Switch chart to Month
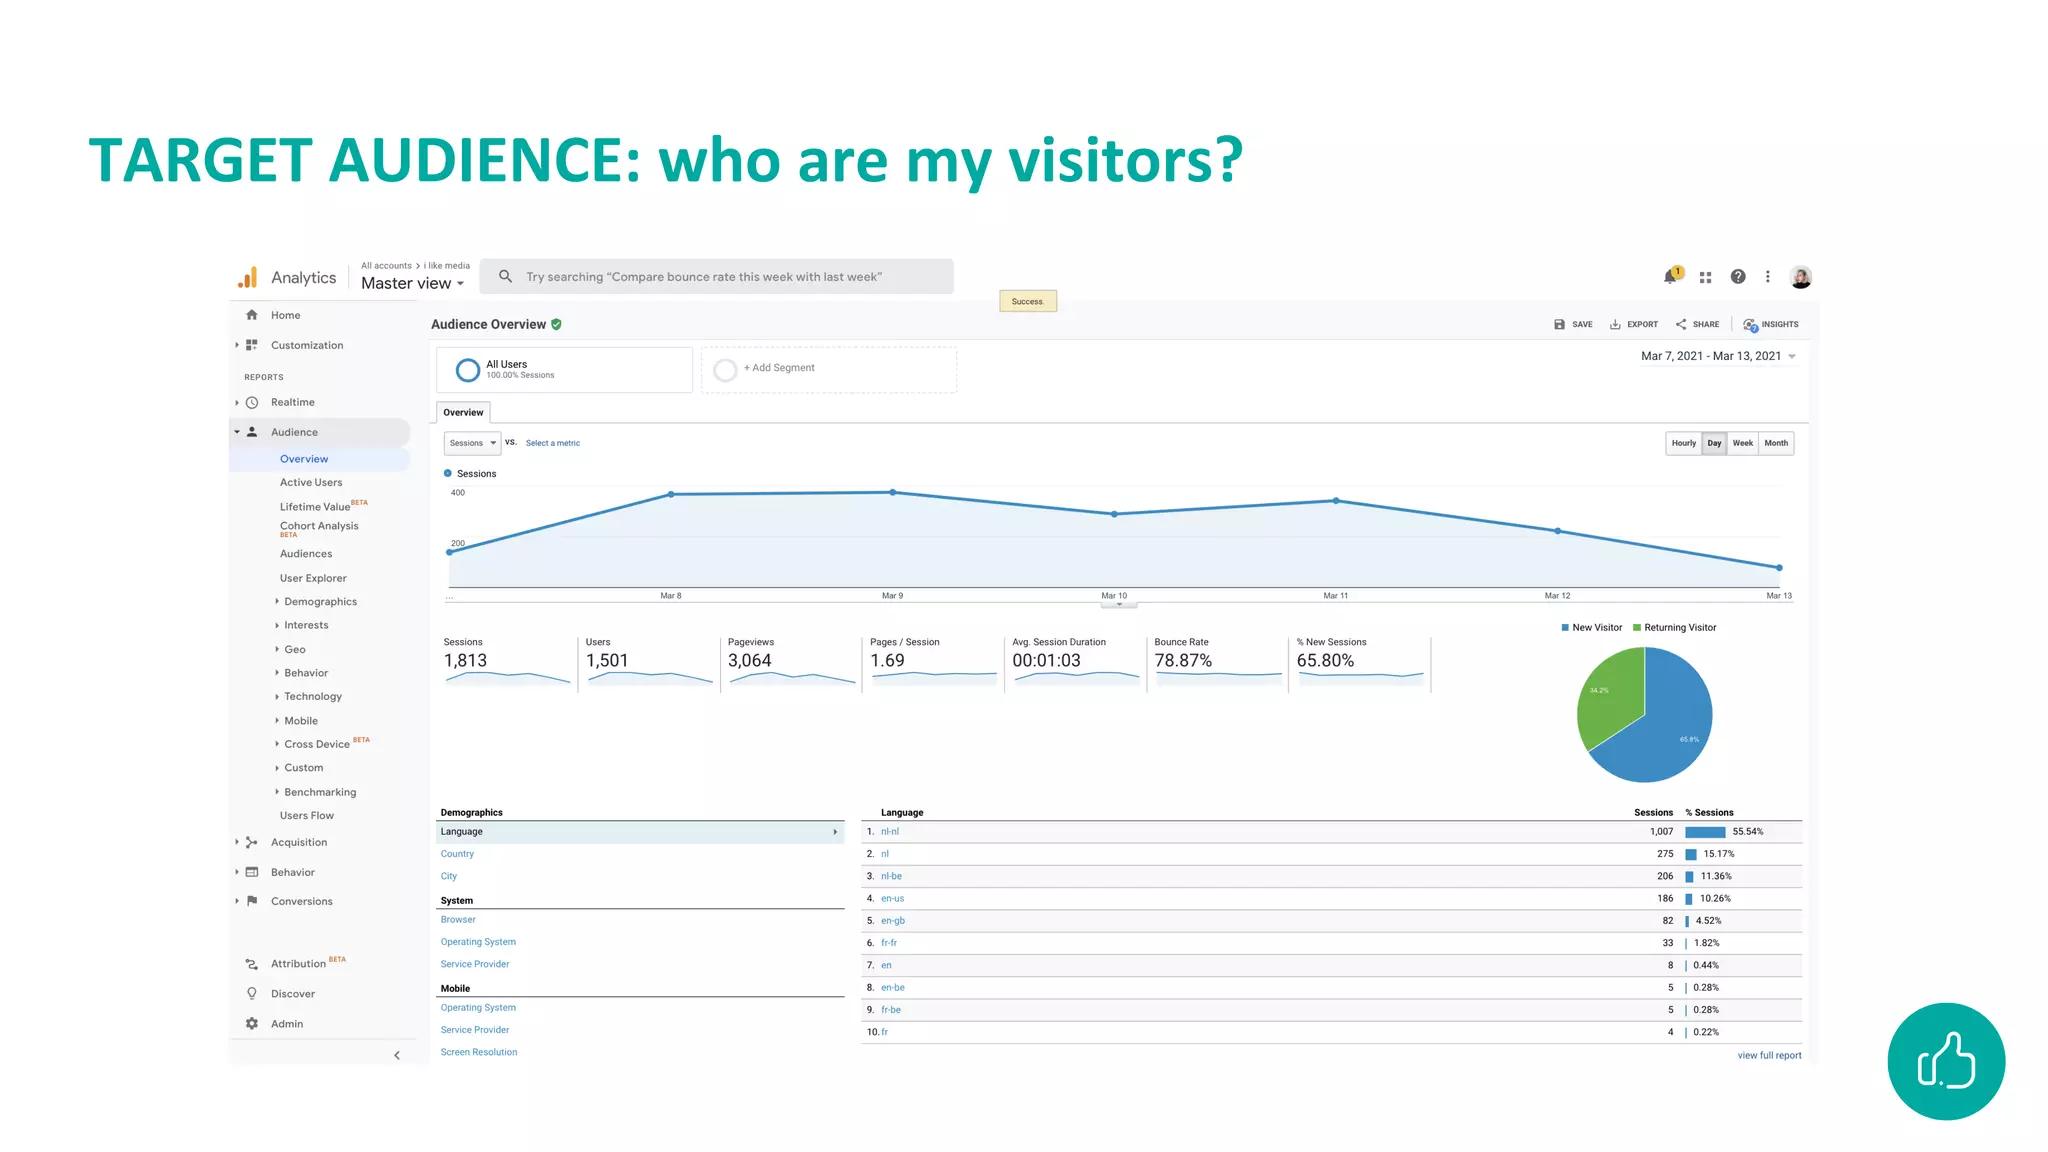 coord(1776,443)
